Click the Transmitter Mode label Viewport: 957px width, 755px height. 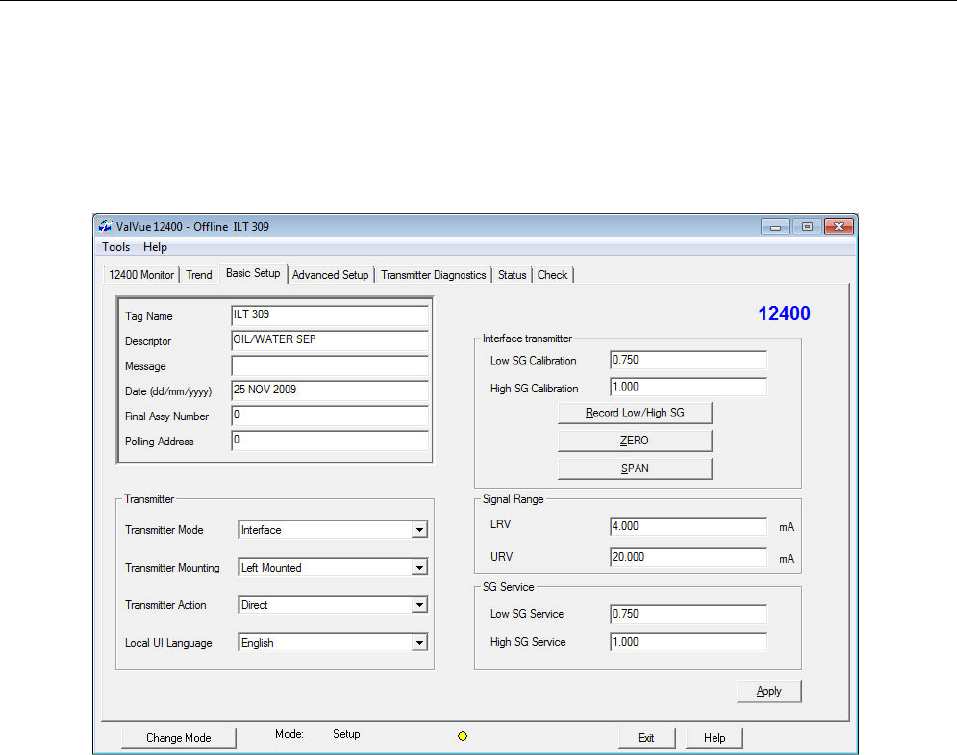(x=164, y=530)
